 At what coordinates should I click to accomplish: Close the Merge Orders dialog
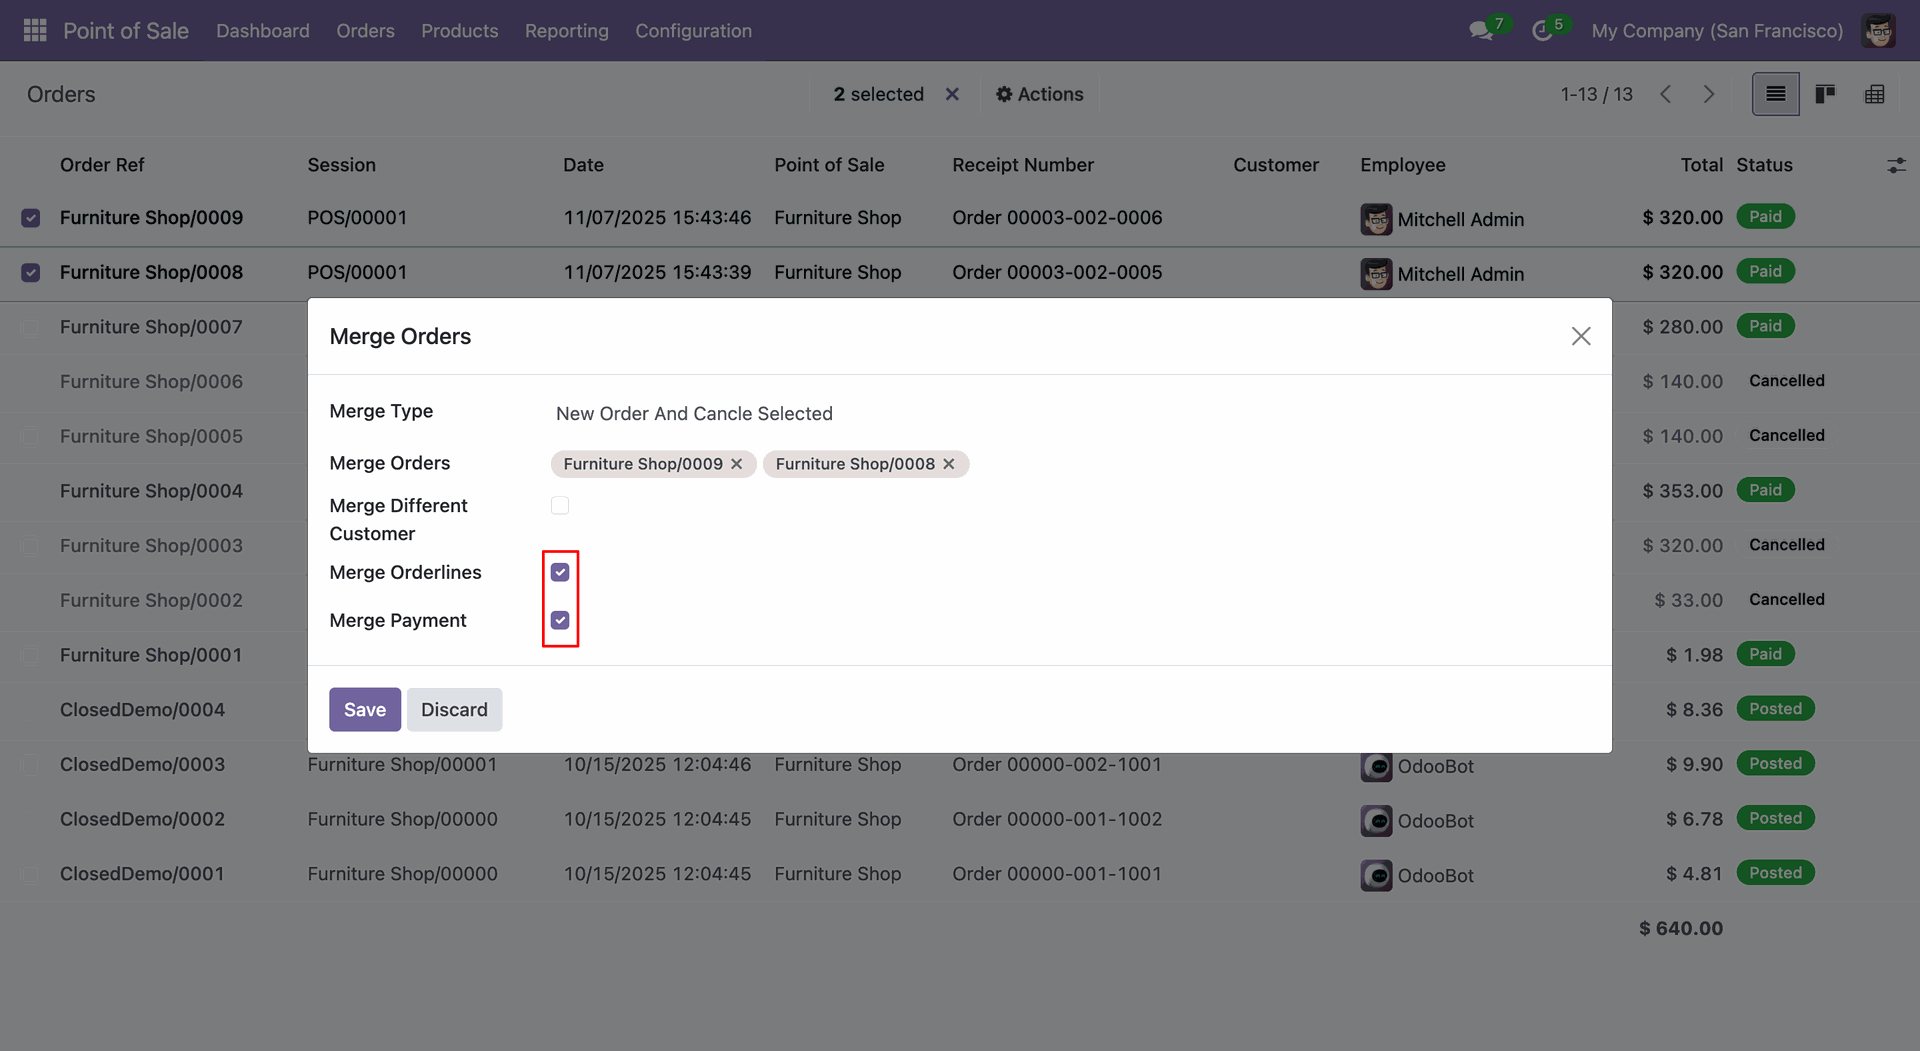click(1580, 337)
